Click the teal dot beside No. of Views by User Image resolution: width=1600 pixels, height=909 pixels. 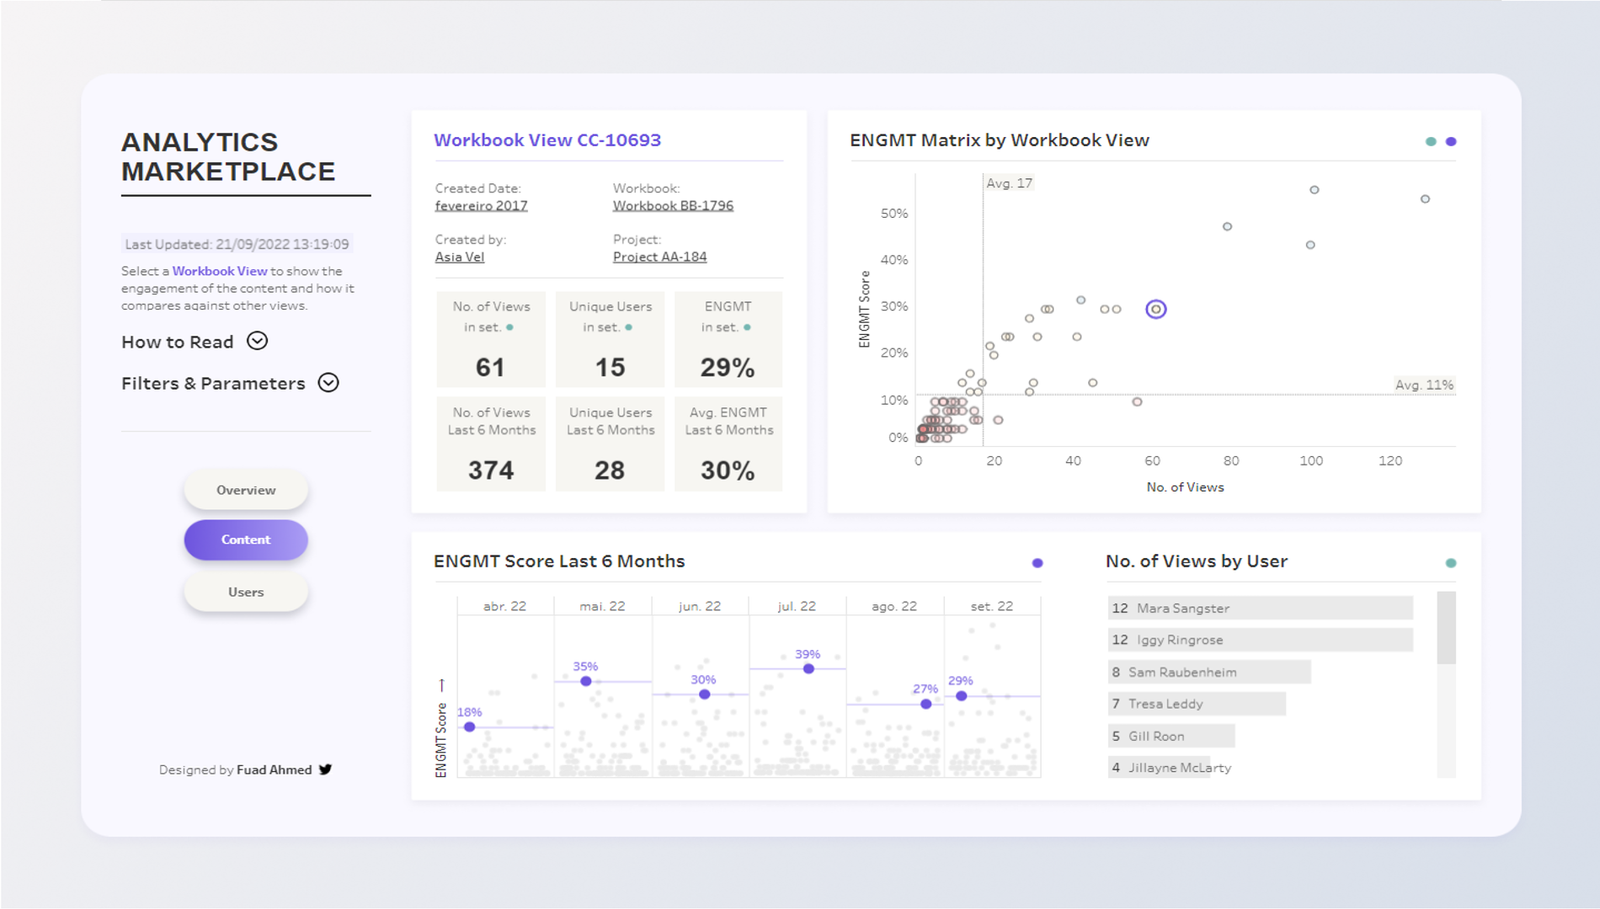[x=1451, y=563]
